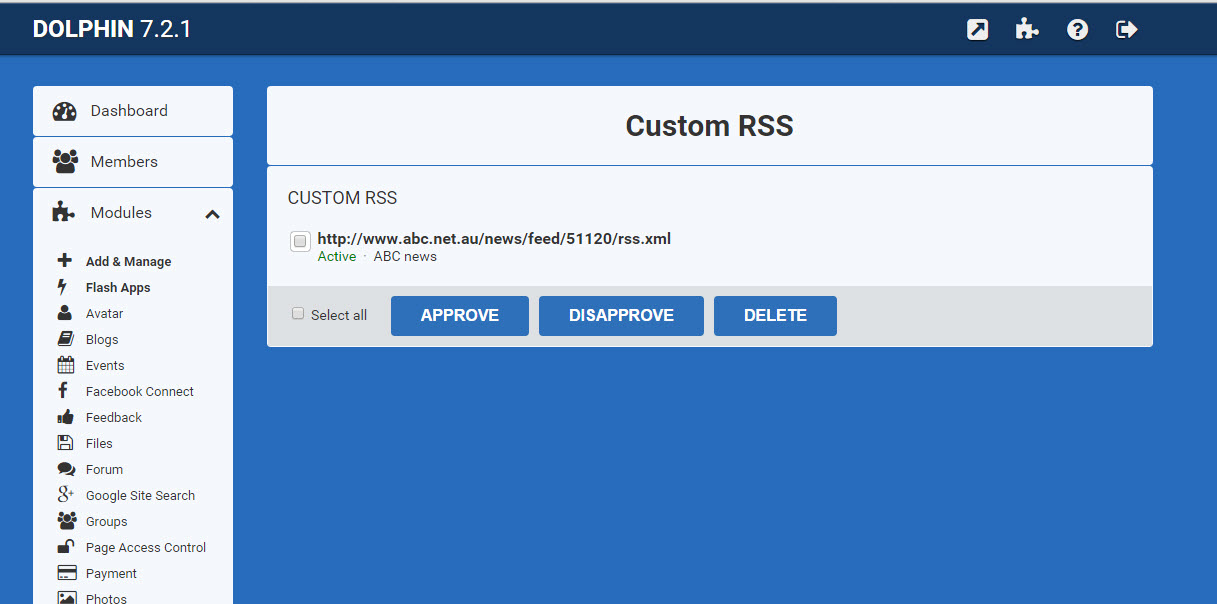This screenshot has width=1217, height=604.
Task: Click the external link icon in header
Action: (977, 29)
